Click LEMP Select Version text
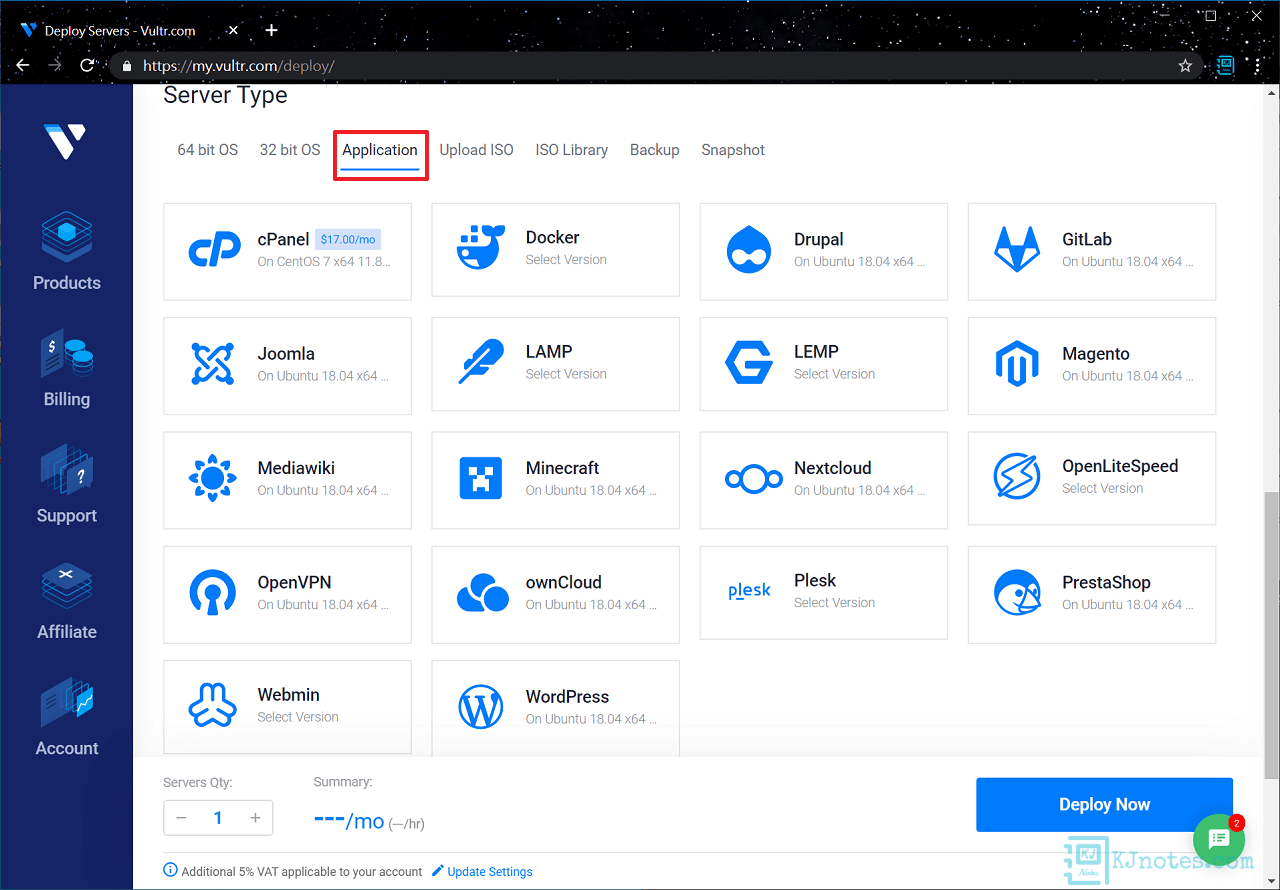Image resolution: width=1280 pixels, height=890 pixels. (x=834, y=374)
